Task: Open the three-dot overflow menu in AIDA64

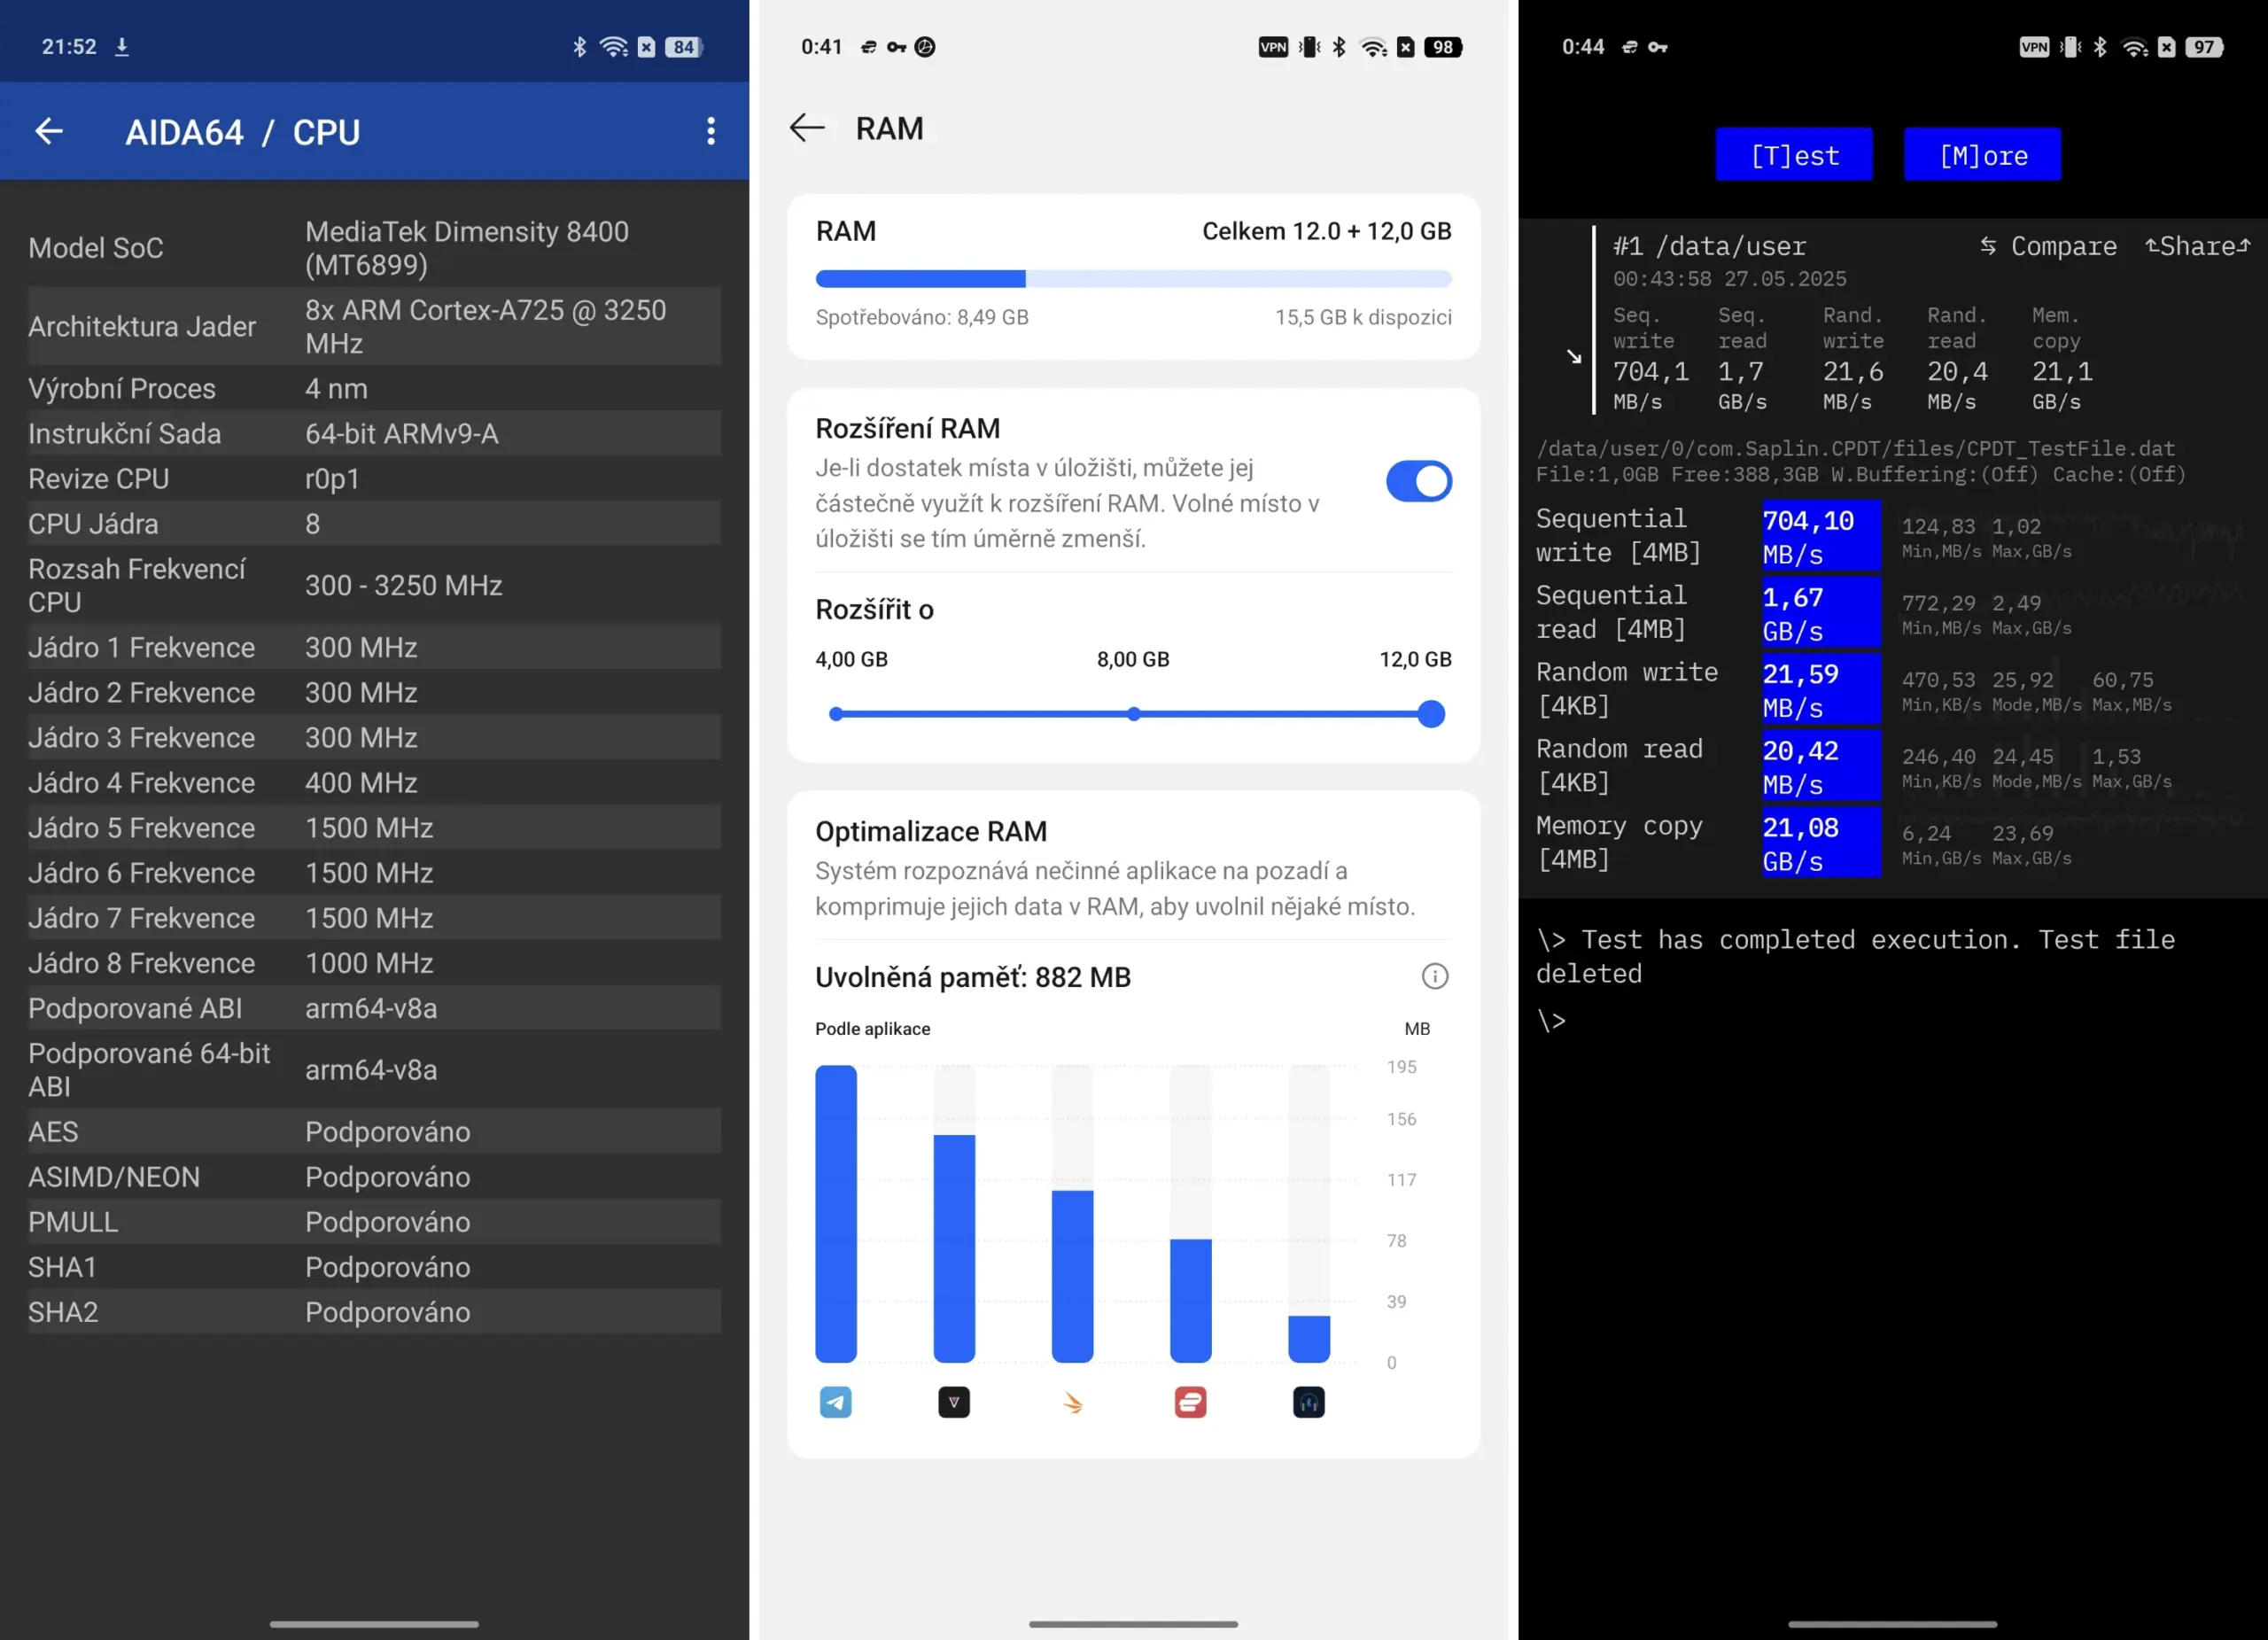Action: [x=710, y=131]
